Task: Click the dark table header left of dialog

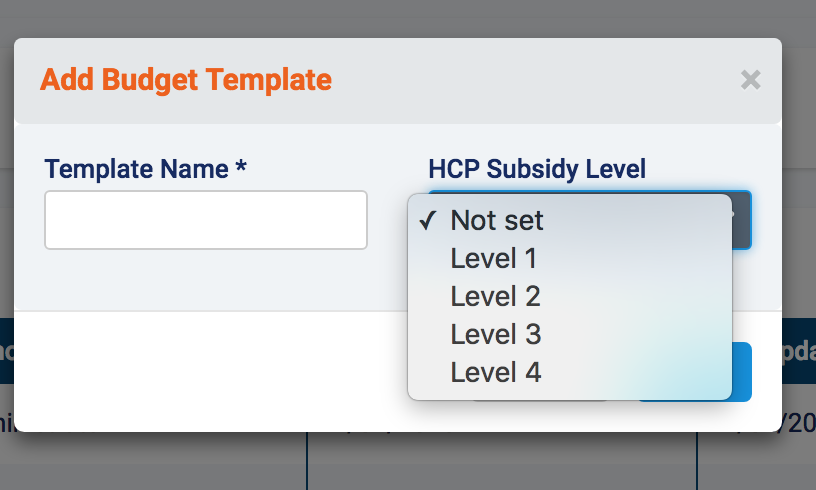Action: click(6, 350)
